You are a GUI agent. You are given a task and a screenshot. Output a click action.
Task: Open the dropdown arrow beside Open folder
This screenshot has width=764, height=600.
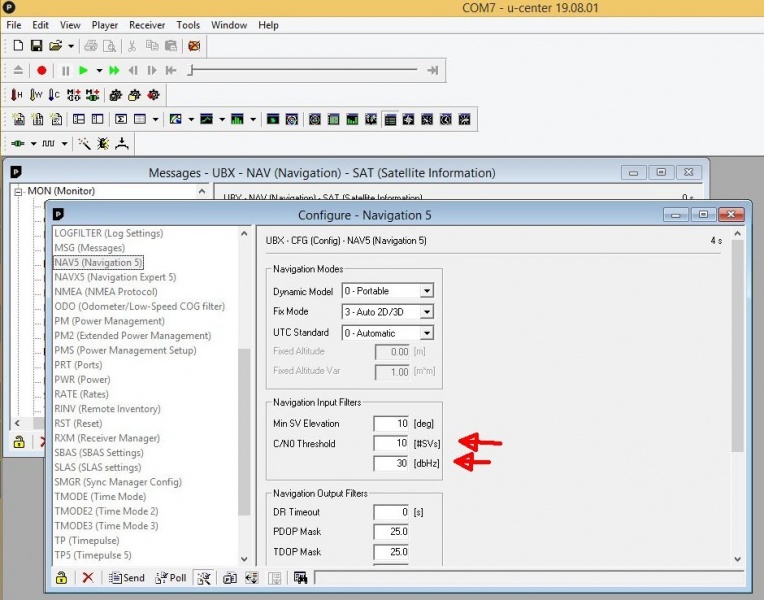(71, 46)
